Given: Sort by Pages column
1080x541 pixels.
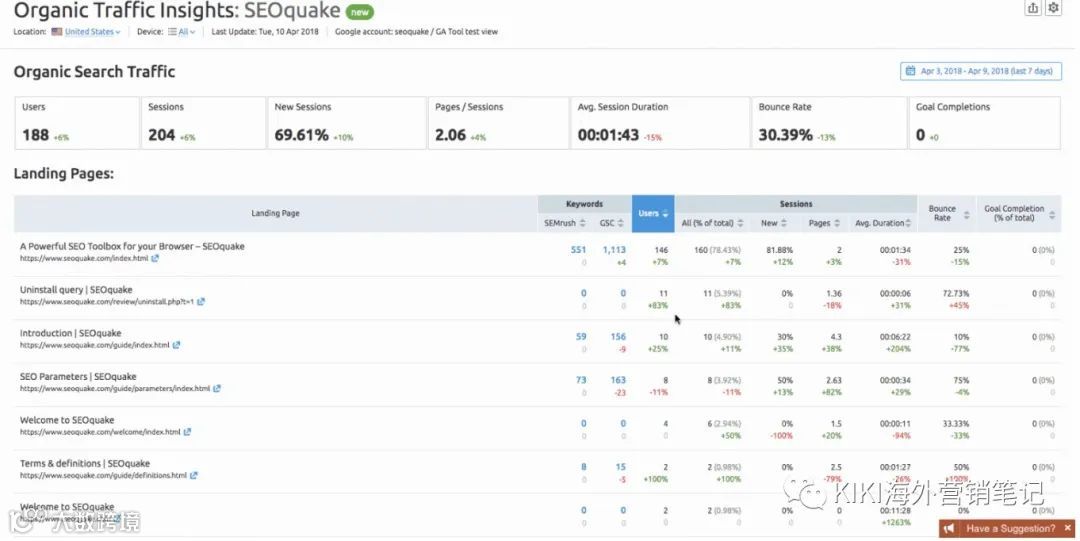Looking at the screenshot, I should pyautogui.click(x=824, y=223).
